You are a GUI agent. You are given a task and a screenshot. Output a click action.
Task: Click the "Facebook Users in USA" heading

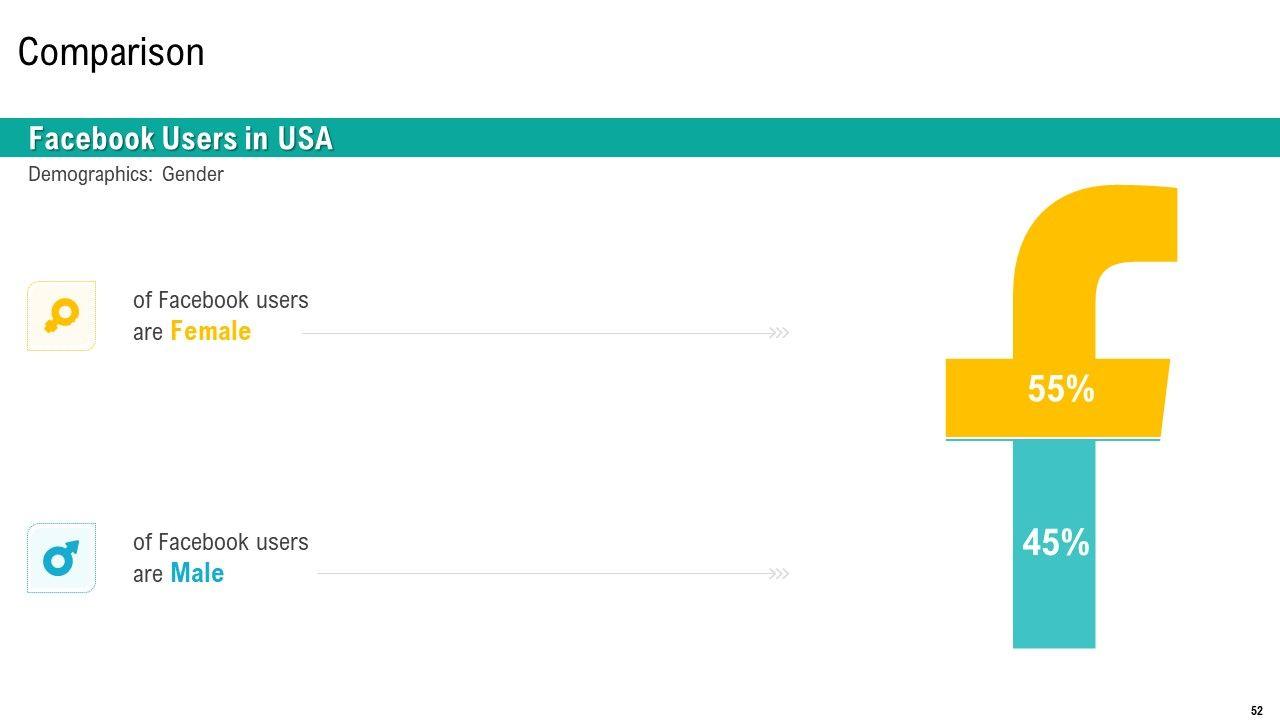180,138
